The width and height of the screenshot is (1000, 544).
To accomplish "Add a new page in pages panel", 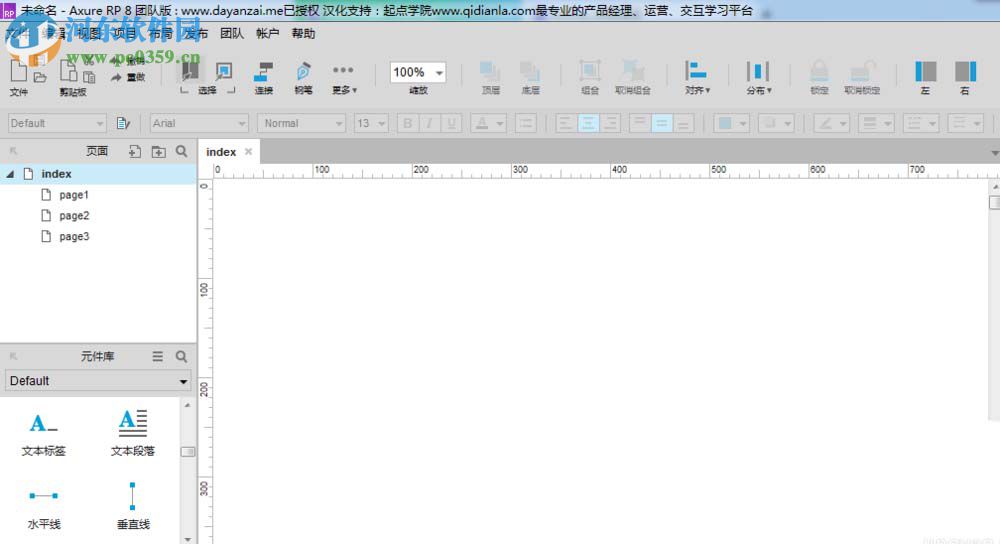I will coord(135,151).
